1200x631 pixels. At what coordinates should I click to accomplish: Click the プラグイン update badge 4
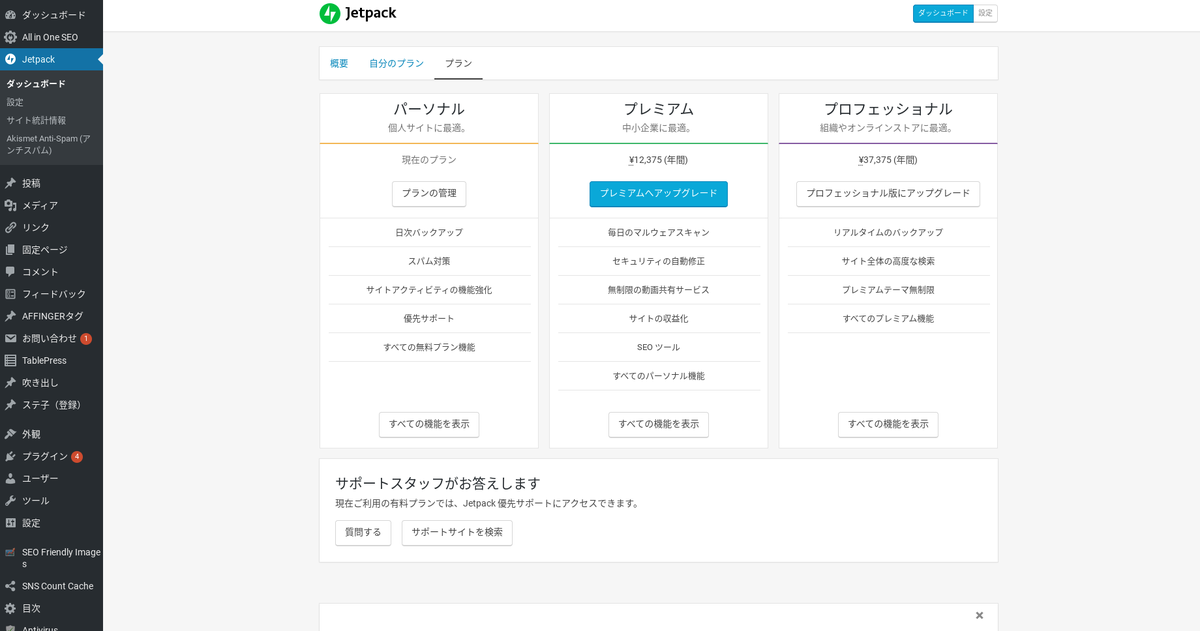(x=77, y=457)
